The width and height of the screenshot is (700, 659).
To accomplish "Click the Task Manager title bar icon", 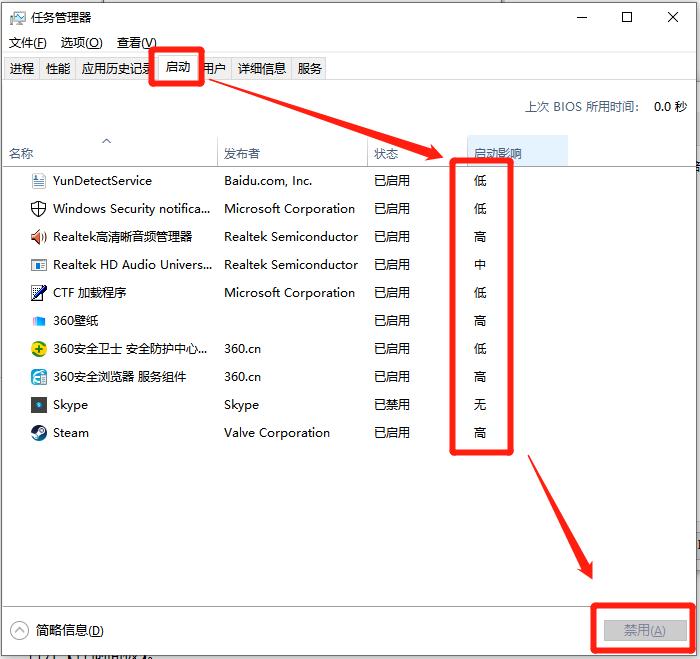I will pyautogui.click(x=18, y=18).
